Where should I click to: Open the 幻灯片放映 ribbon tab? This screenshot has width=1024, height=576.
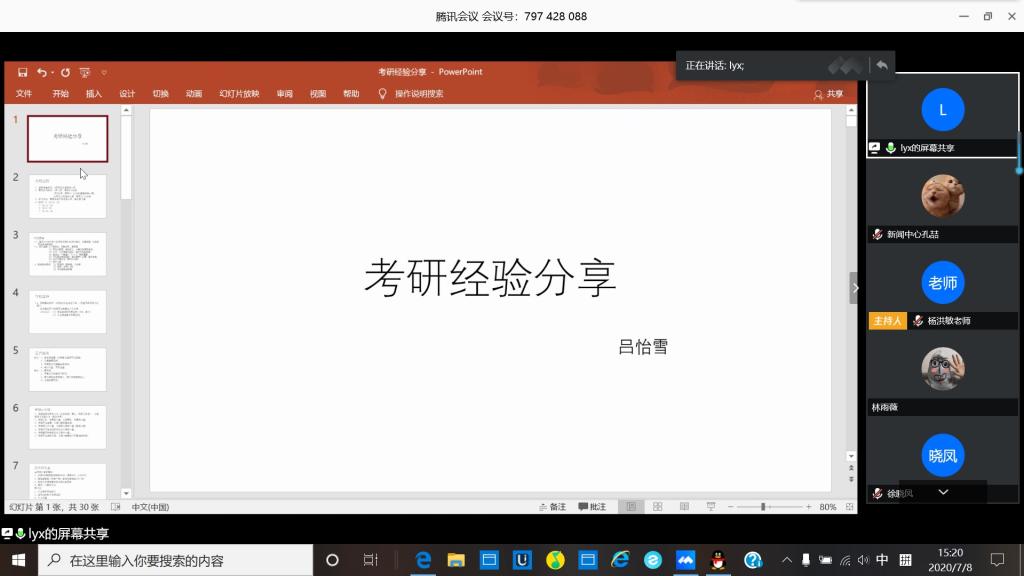(239, 94)
